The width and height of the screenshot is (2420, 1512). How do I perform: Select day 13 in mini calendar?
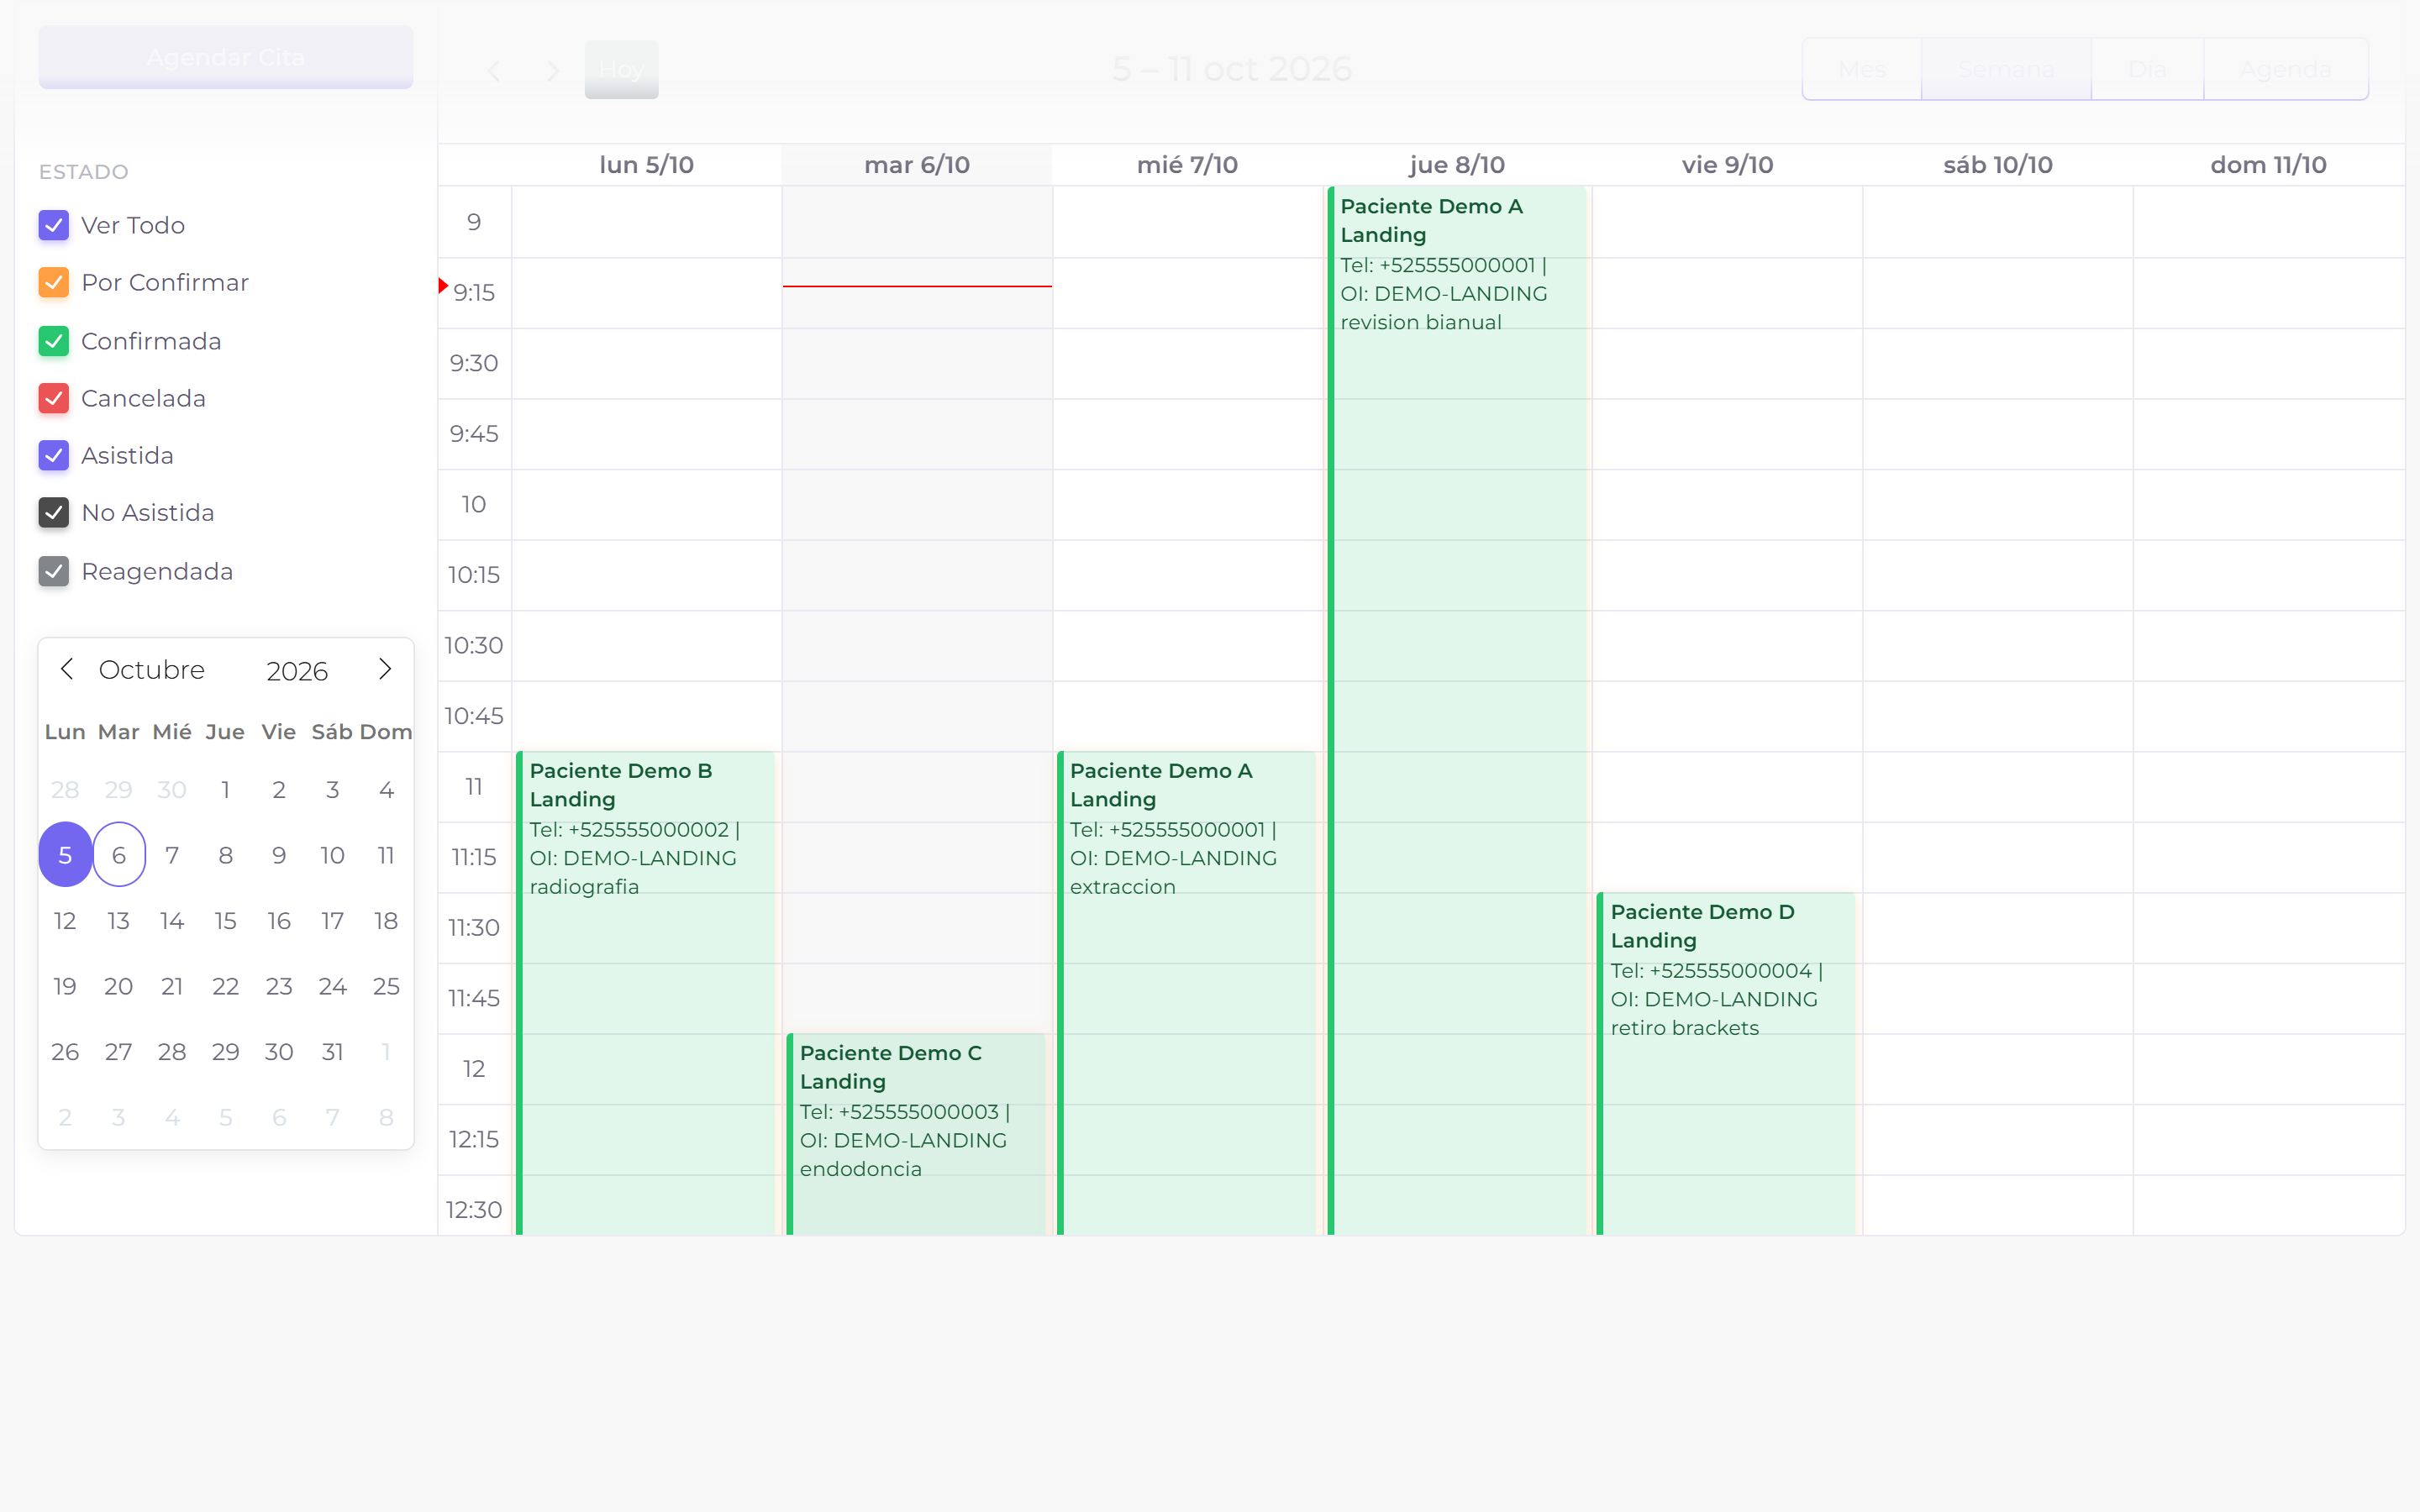[119, 921]
